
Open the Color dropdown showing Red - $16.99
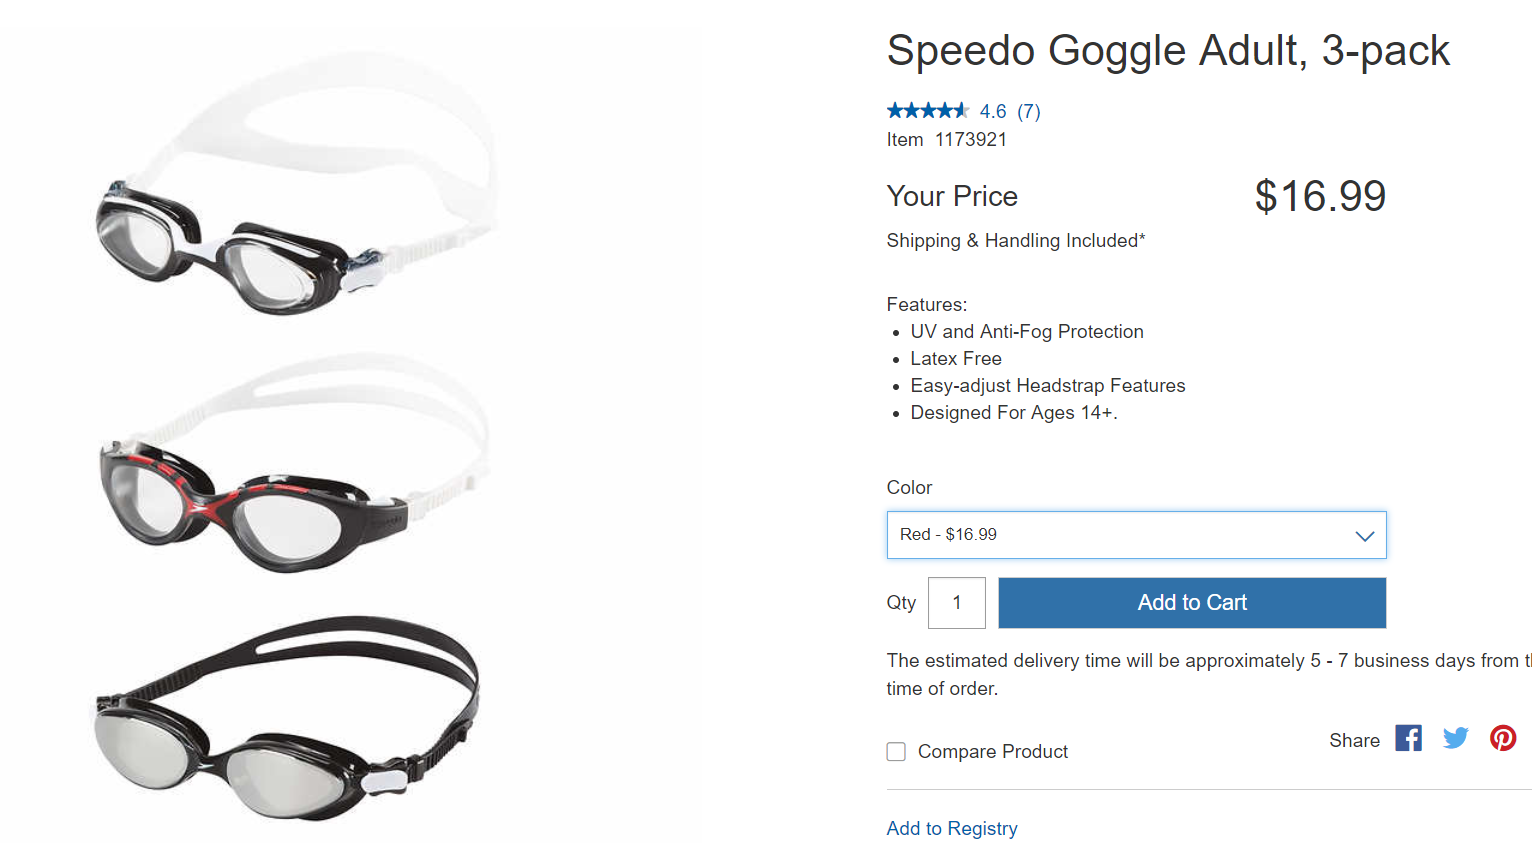1136,535
